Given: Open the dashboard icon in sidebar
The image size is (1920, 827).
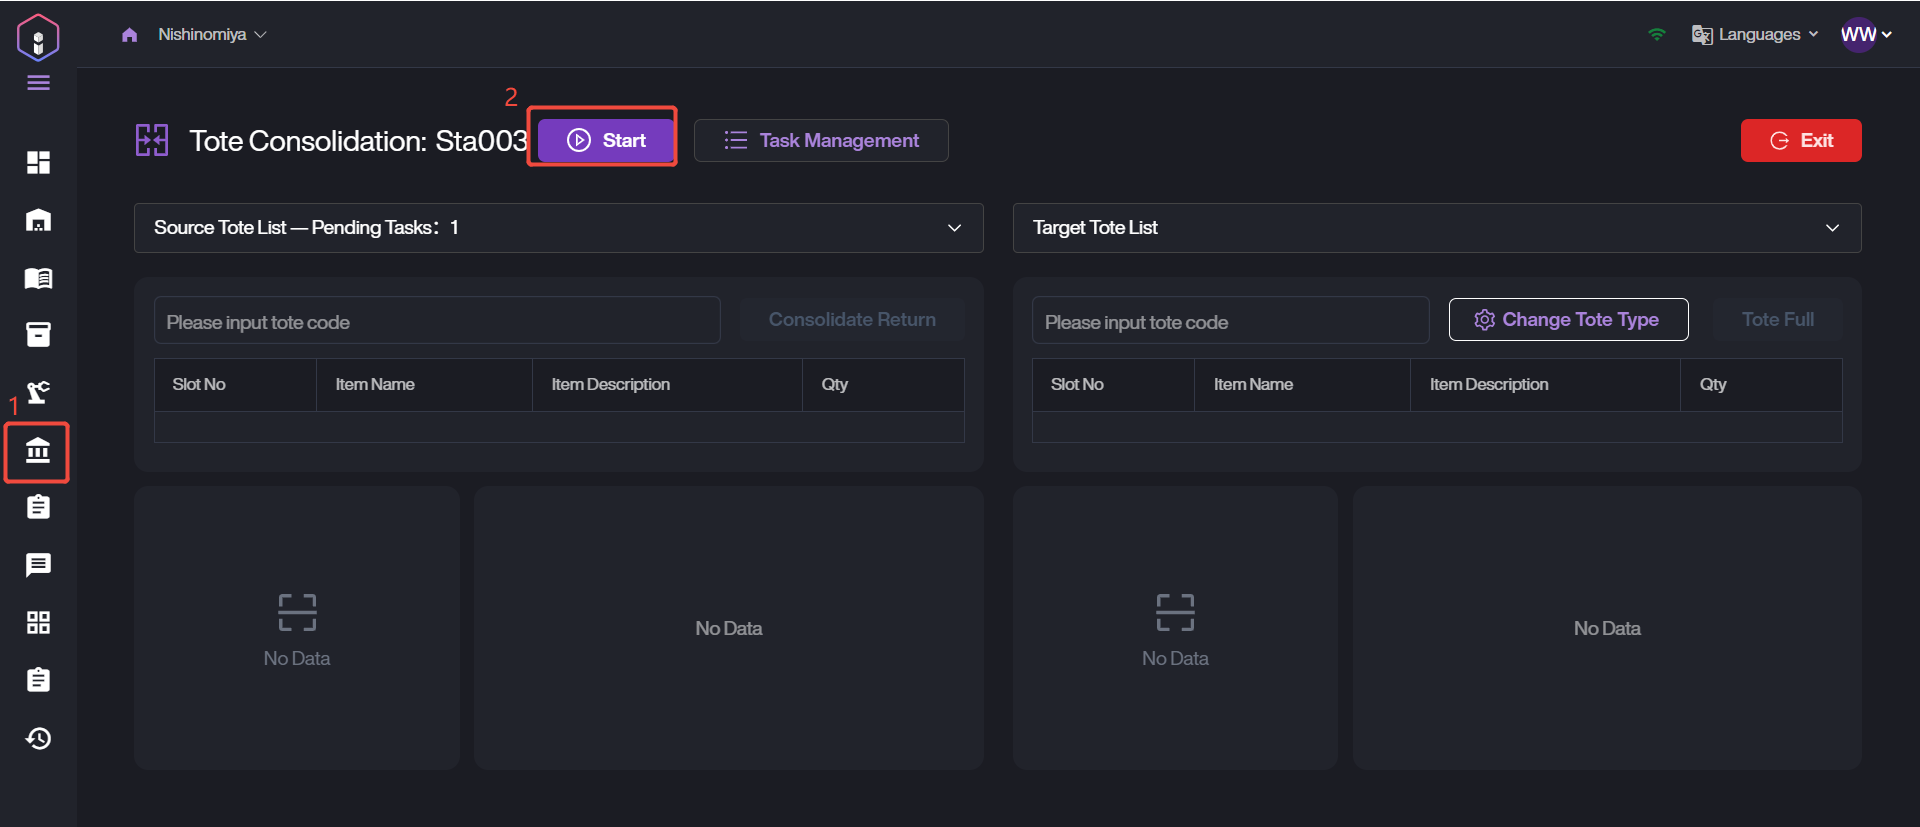Looking at the screenshot, I should pyautogui.click(x=38, y=163).
